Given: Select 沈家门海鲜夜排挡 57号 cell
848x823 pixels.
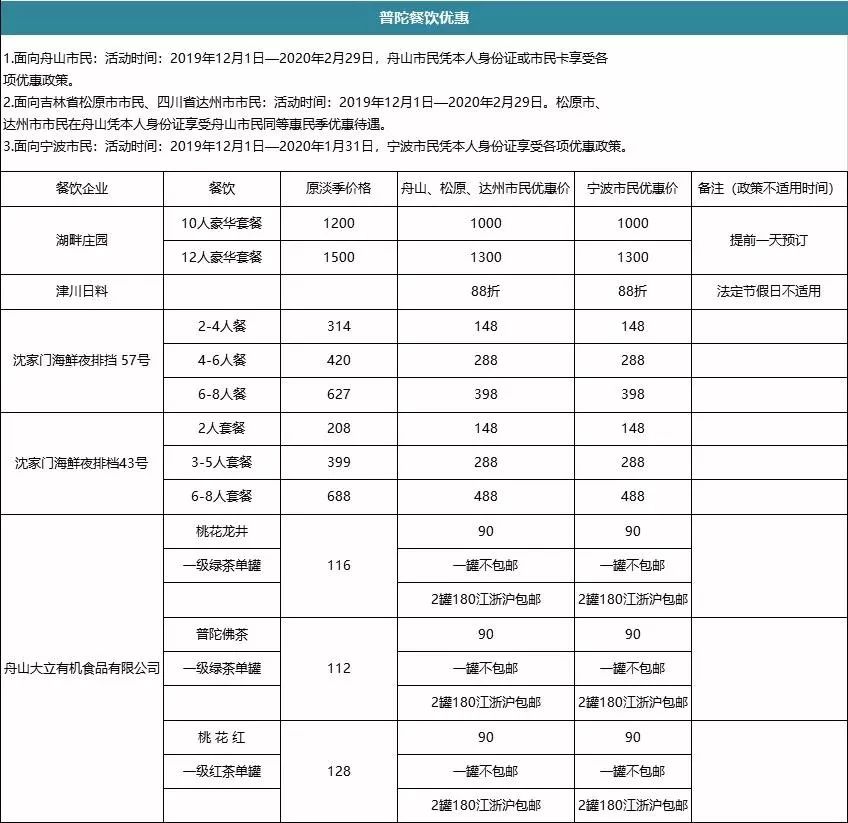Looking at the screenshot, I should coord(84,359).
